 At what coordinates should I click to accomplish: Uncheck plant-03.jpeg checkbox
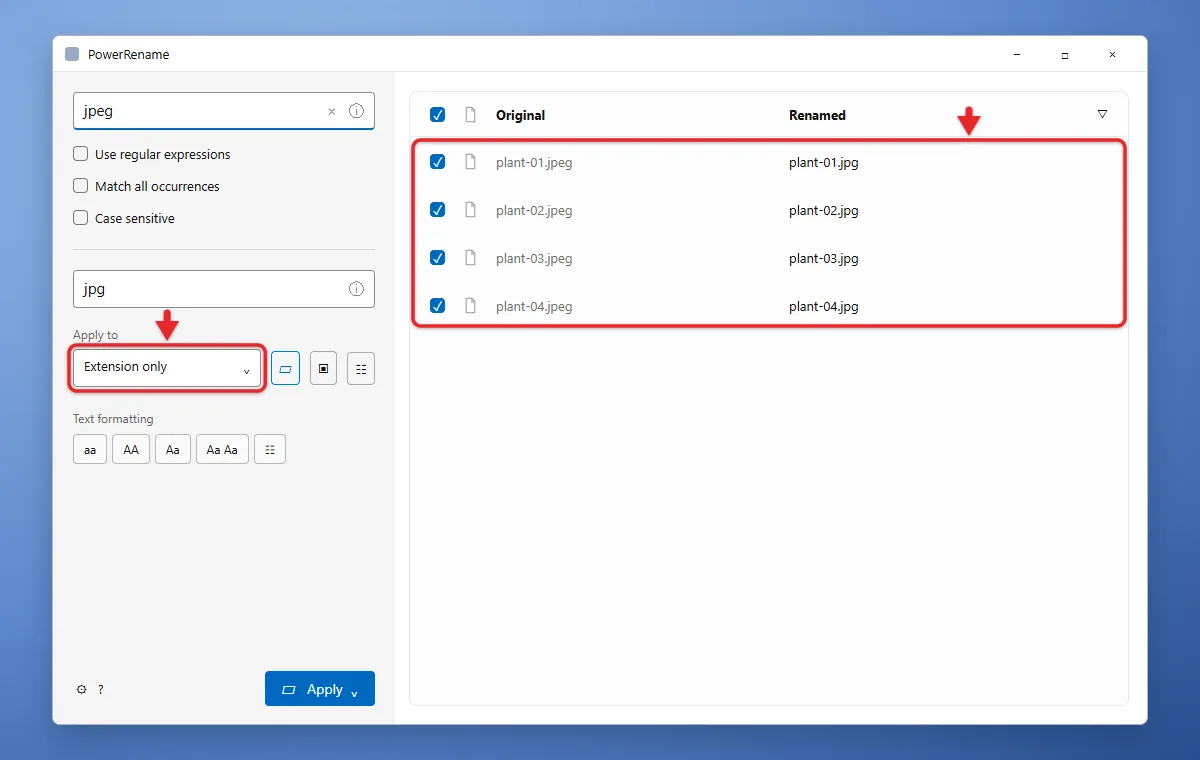pos(437,258)
